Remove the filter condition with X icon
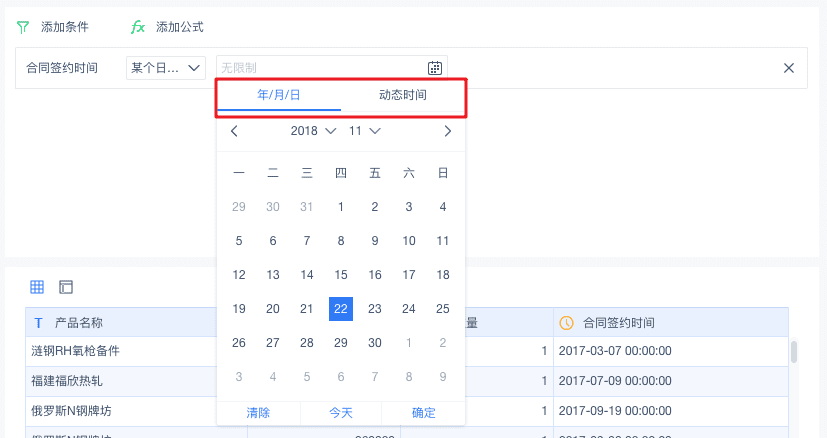 point(788,68)
